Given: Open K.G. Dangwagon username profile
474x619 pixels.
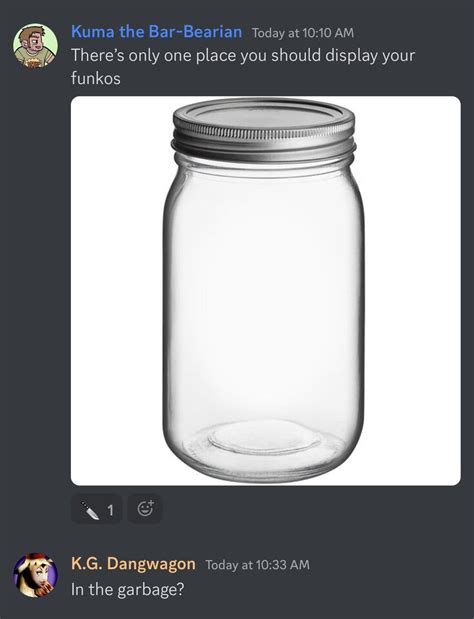Looking at the screenshot, I should 133,564.
